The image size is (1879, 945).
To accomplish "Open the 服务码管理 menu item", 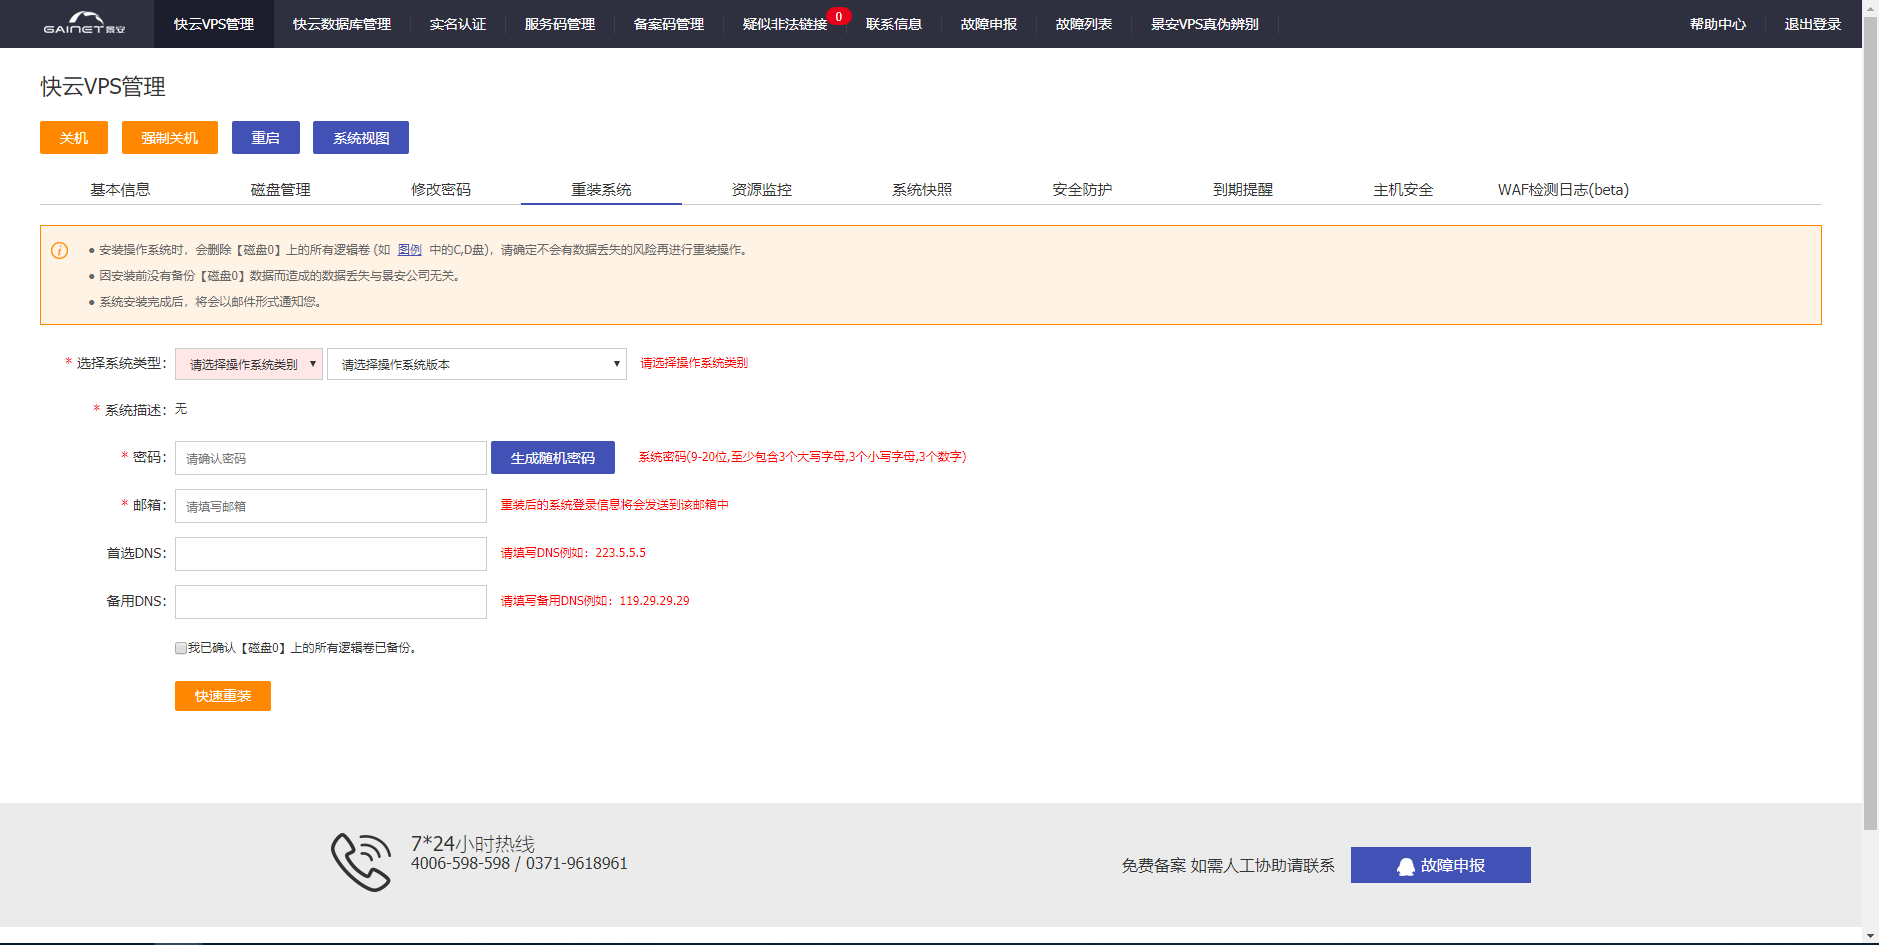I will pyautogui.click(x=560, y=24).
